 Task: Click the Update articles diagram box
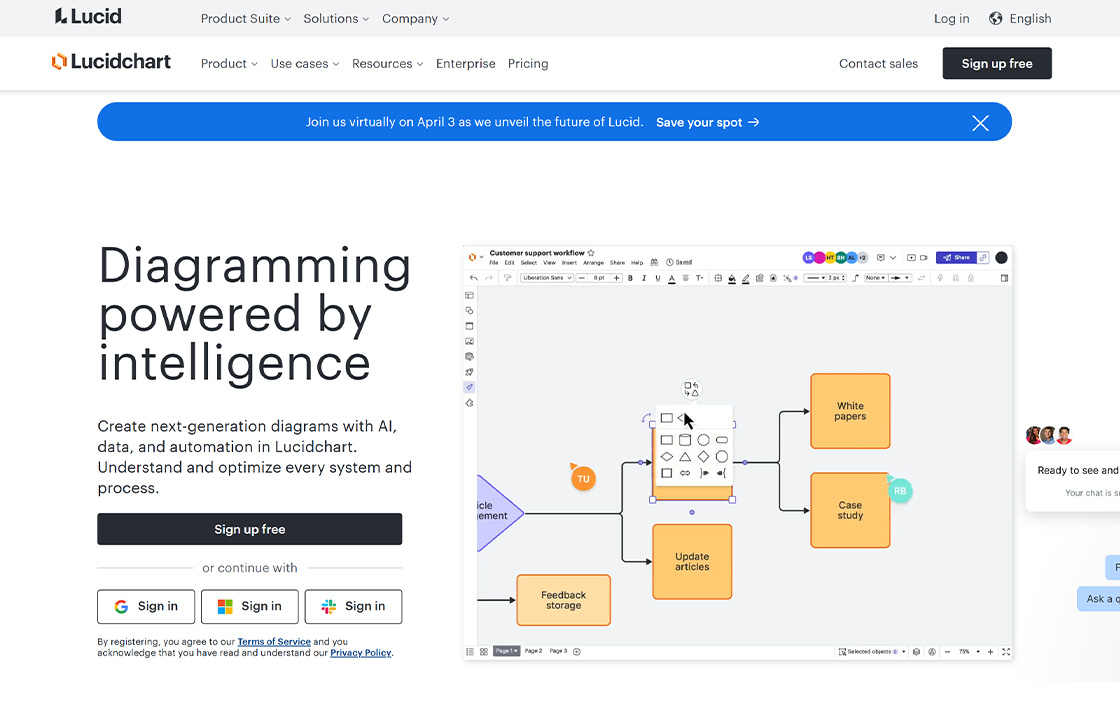point(692,561)
